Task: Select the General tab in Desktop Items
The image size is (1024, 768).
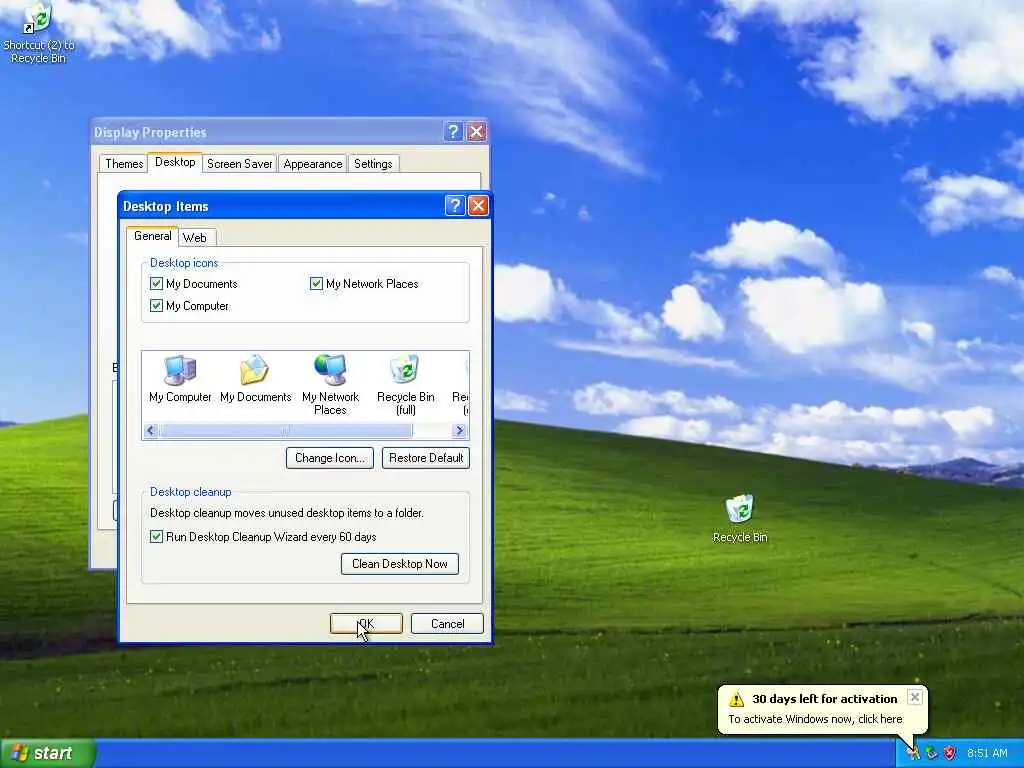Action: pos(153,236)
